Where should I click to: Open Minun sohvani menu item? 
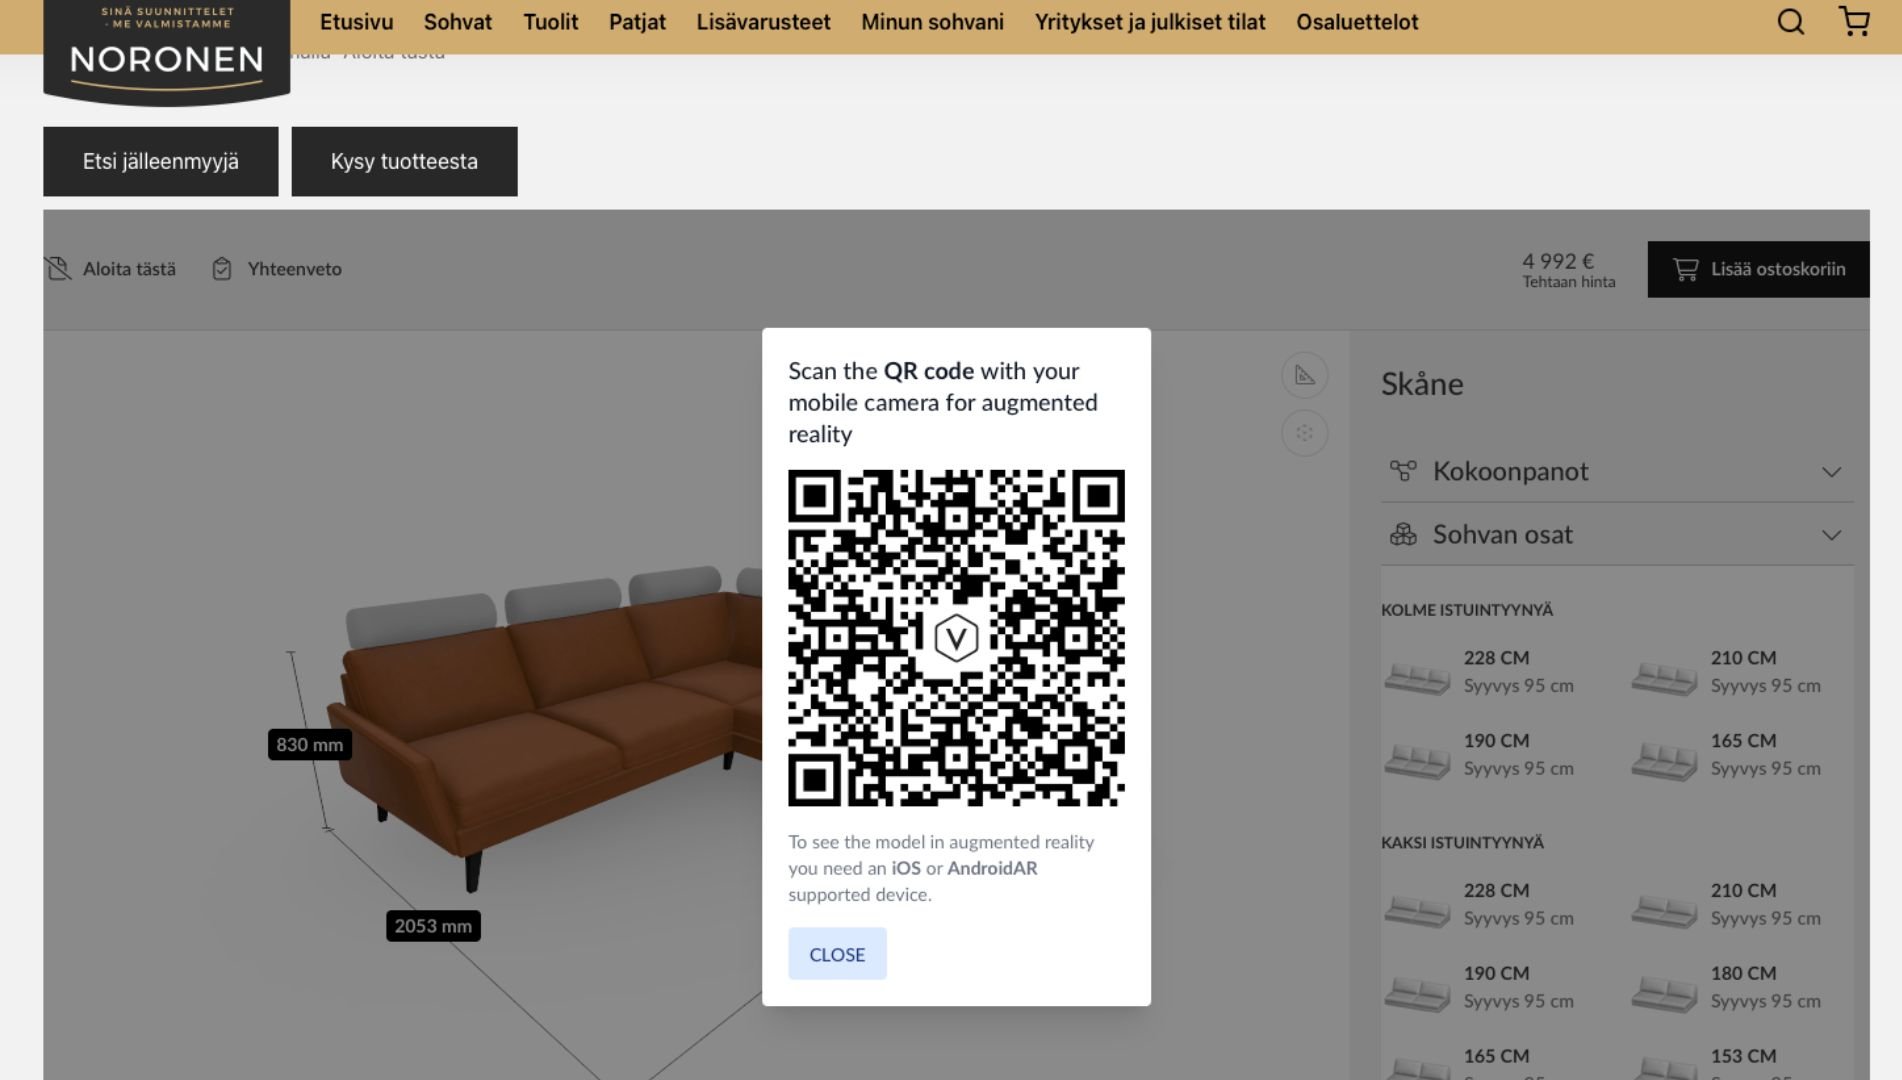tap(932, 22)
